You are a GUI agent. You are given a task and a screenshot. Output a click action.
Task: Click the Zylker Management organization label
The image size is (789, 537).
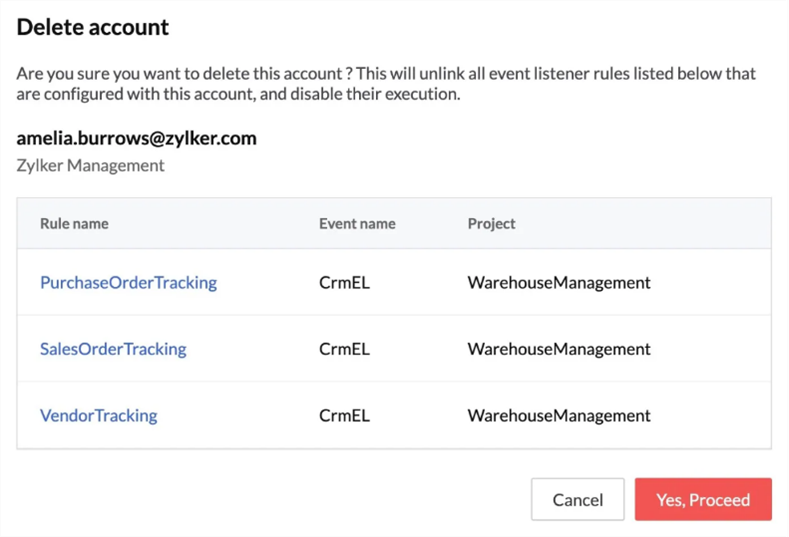coord(90,165)
